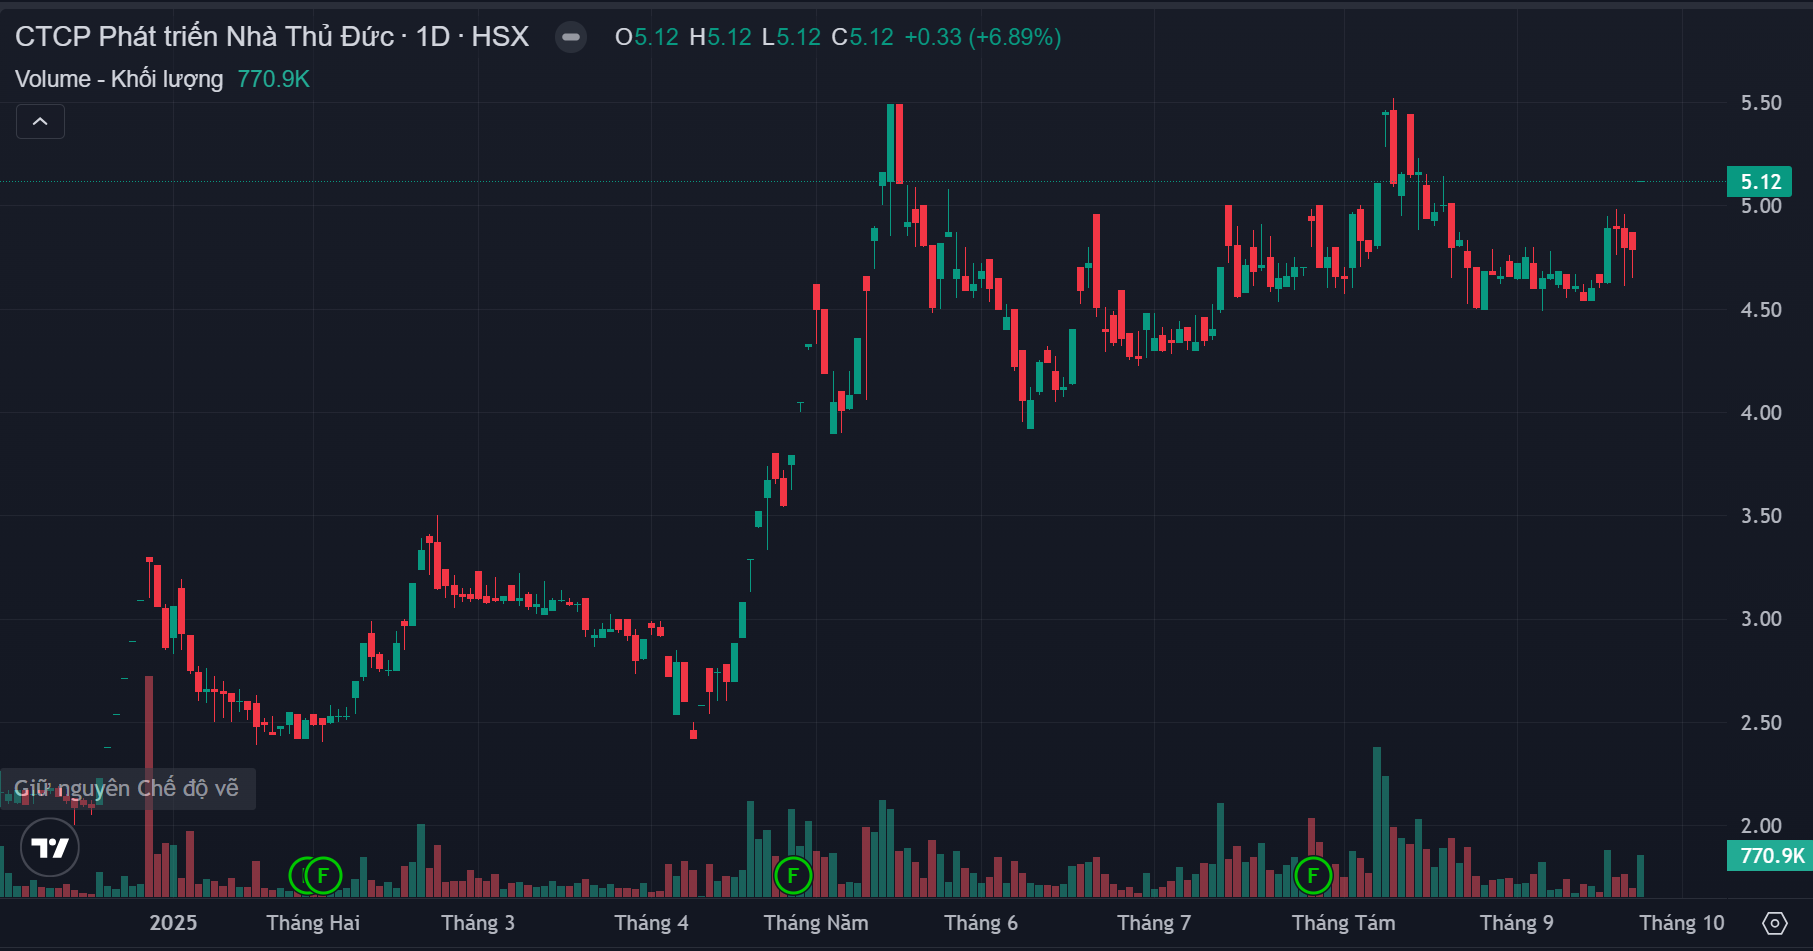Click the Tháng 9 label on the time axis
This screenshot has width=1813, height=951.
click(x=1517, y=923)
